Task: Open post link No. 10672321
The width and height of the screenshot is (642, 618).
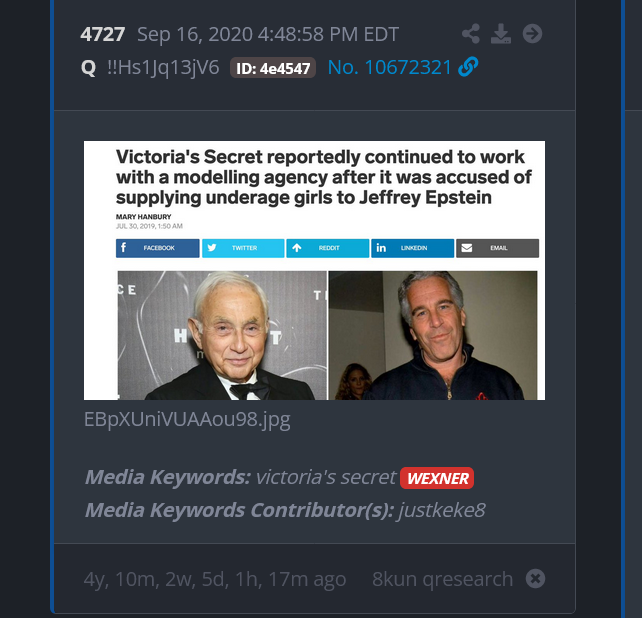Action: pyautogui.click(x=389, y=67)
